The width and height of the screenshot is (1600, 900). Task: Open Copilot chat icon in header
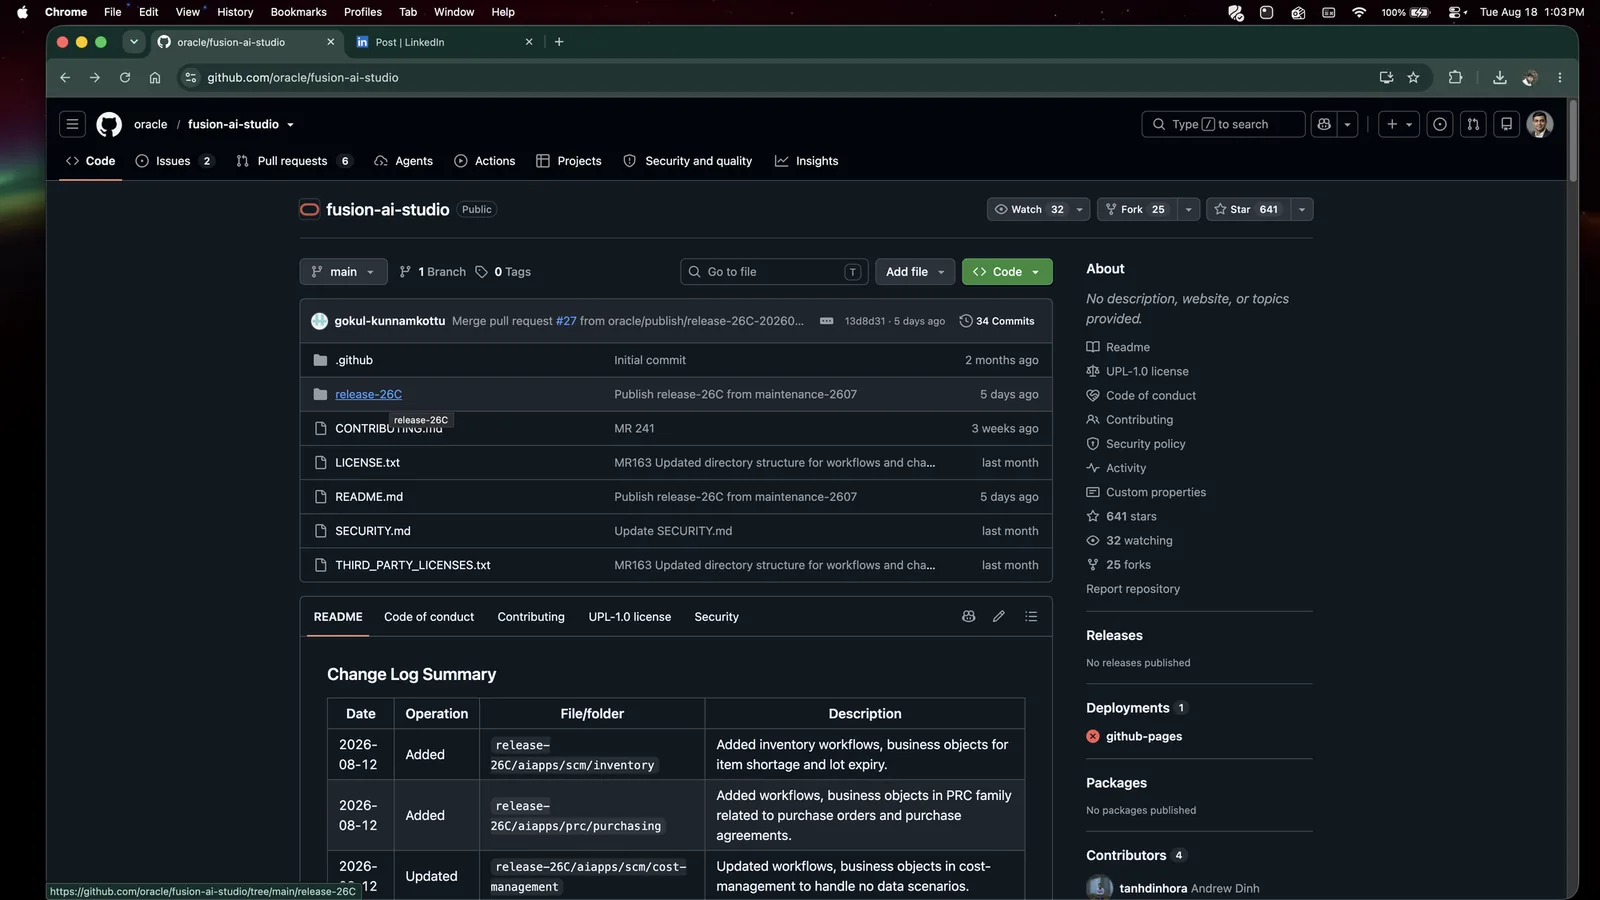pos(1324,124)
